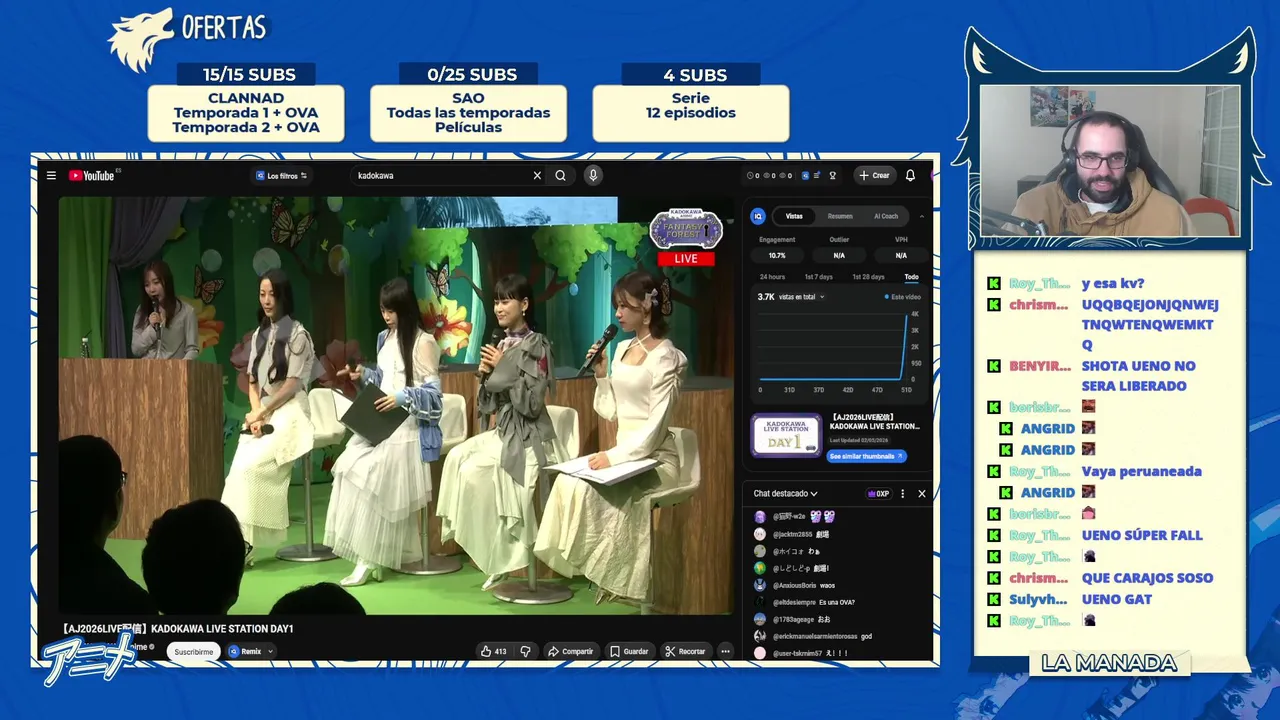This screenshot has height=720, width=1280.
Task: Click overlay chat message UENO SÚPER FALL
Action: coord(1141,535)
